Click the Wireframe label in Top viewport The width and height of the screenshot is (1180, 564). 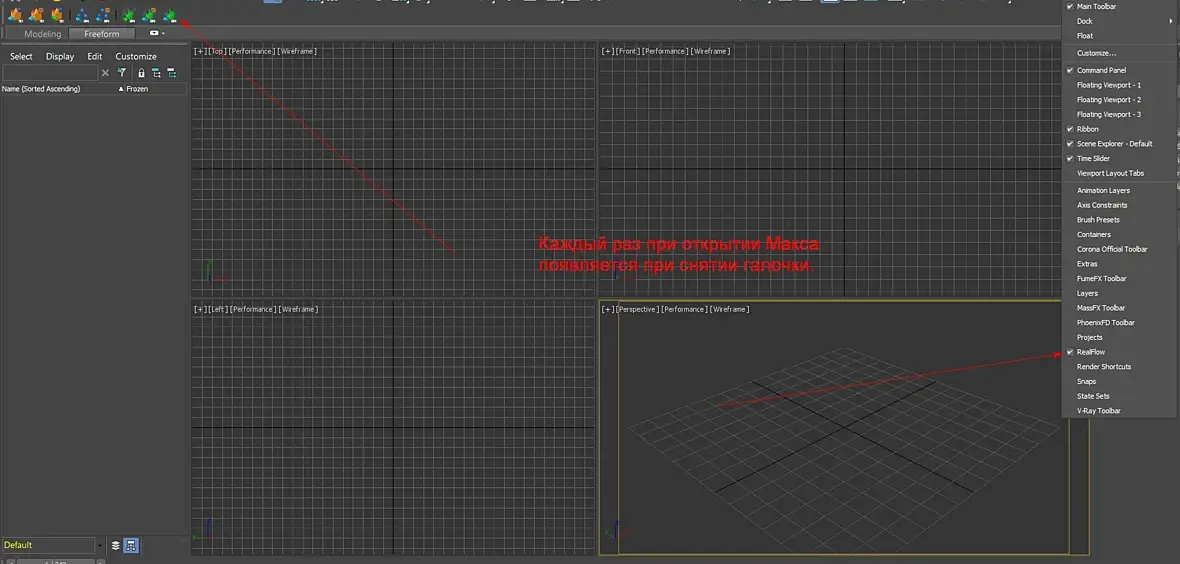297,51
